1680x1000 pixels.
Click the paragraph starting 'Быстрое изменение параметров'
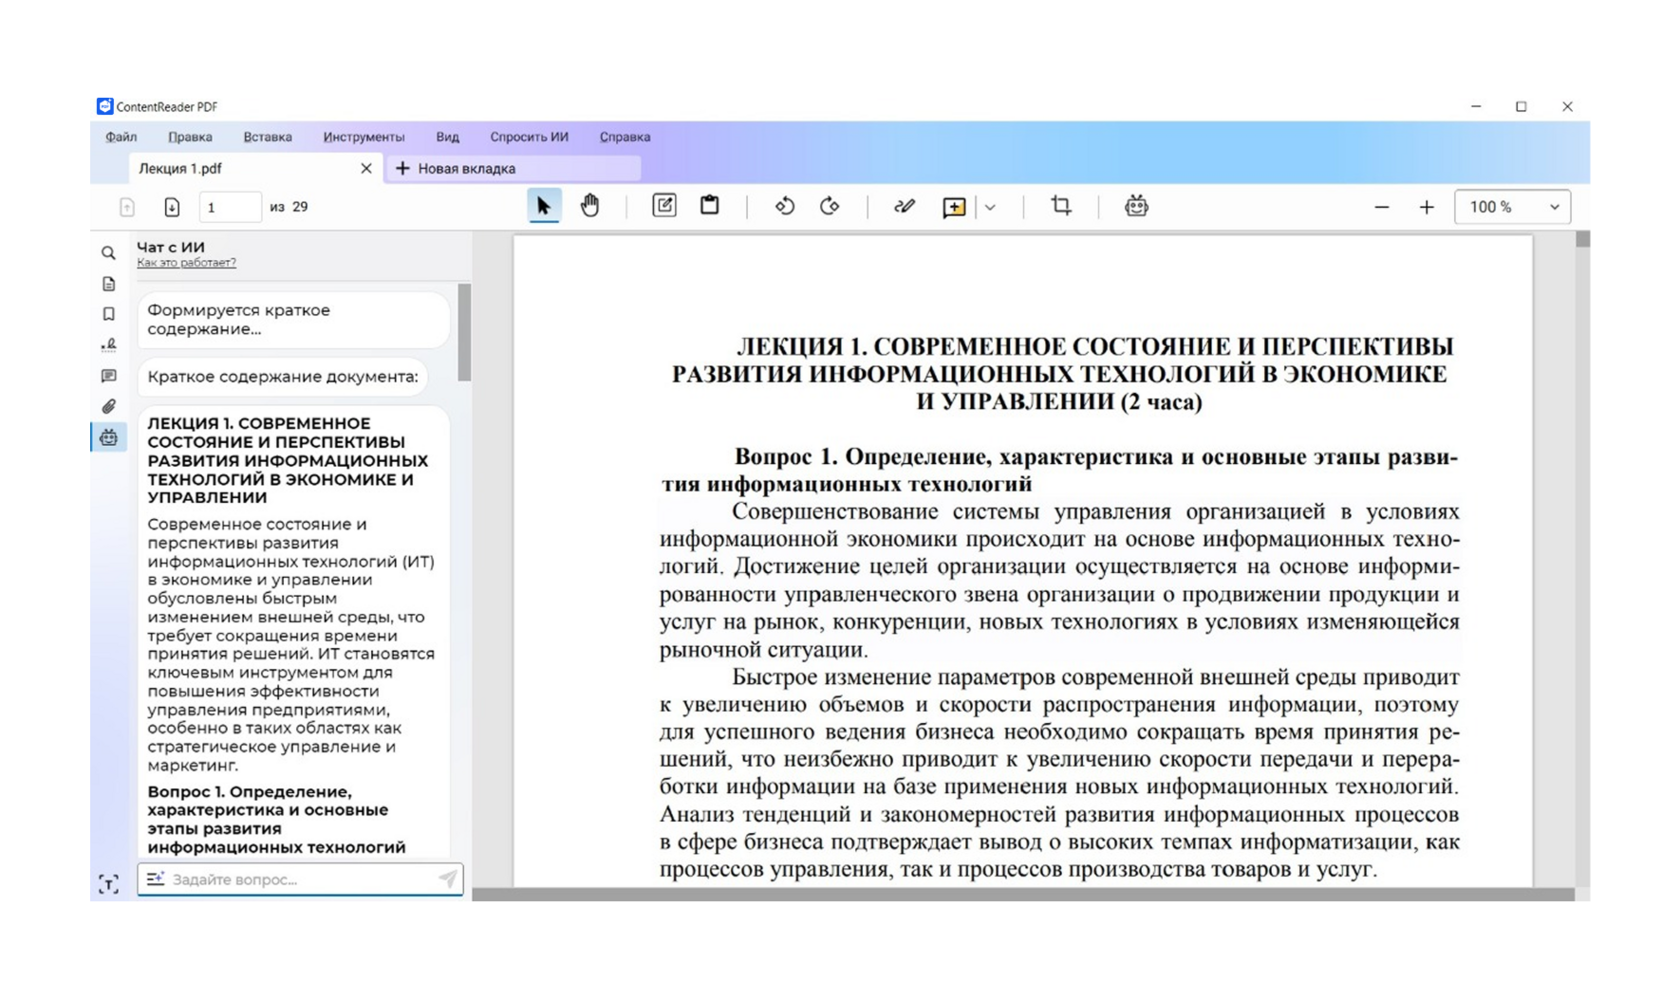click(x=1060, y=773)
